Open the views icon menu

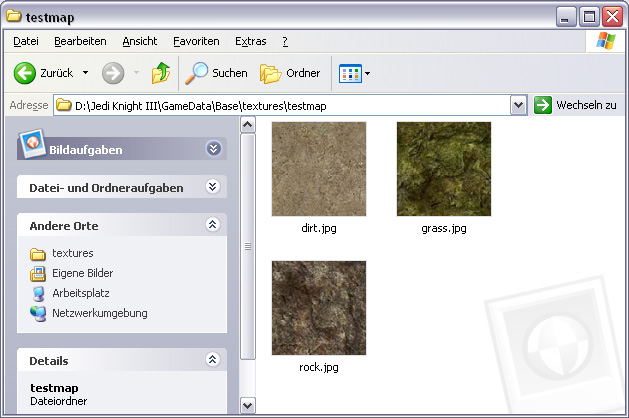coord(350,73)
